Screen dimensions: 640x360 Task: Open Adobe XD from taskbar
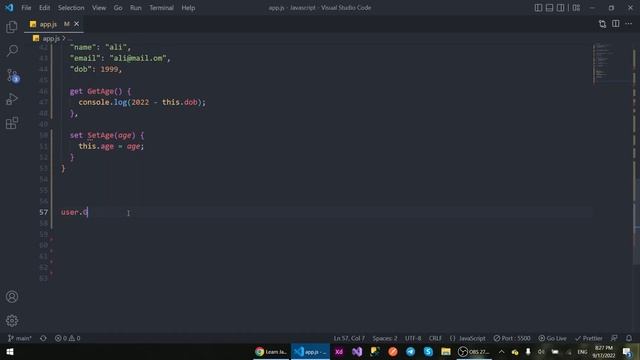339,352
